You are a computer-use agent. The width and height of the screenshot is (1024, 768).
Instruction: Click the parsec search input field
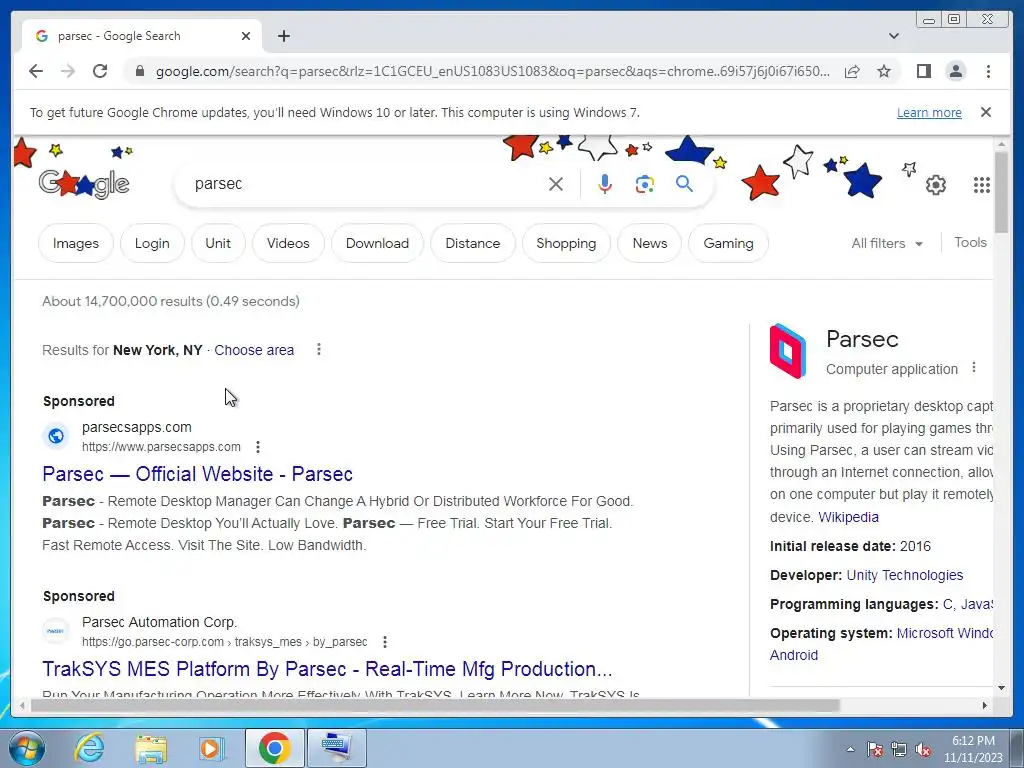(x=366, y=184)
